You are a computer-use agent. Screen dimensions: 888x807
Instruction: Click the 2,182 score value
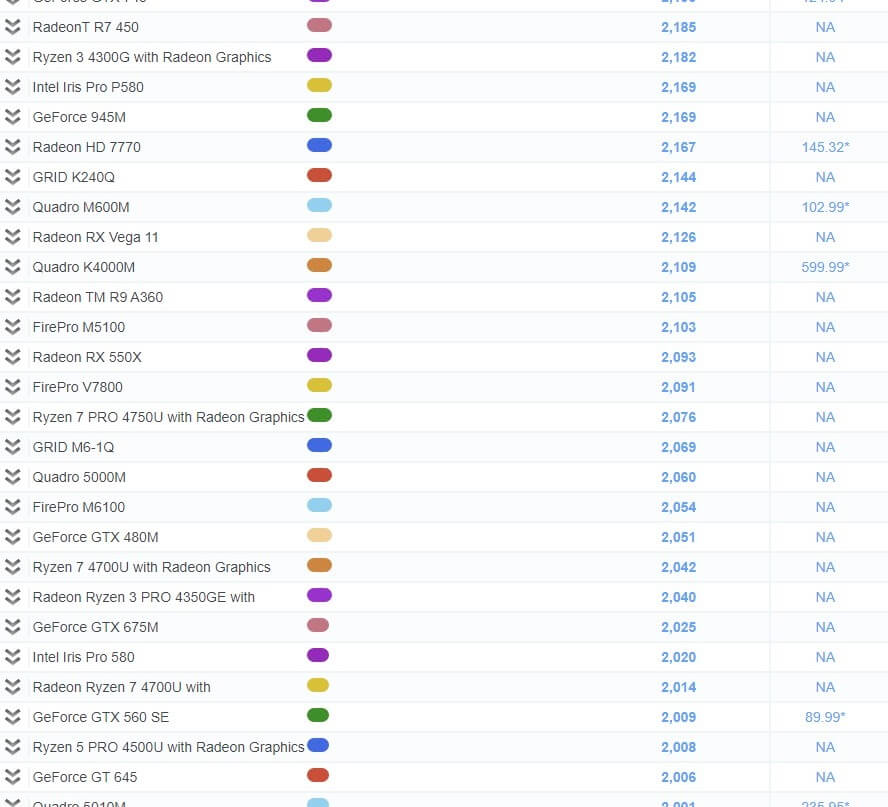(x=678, y=57)
